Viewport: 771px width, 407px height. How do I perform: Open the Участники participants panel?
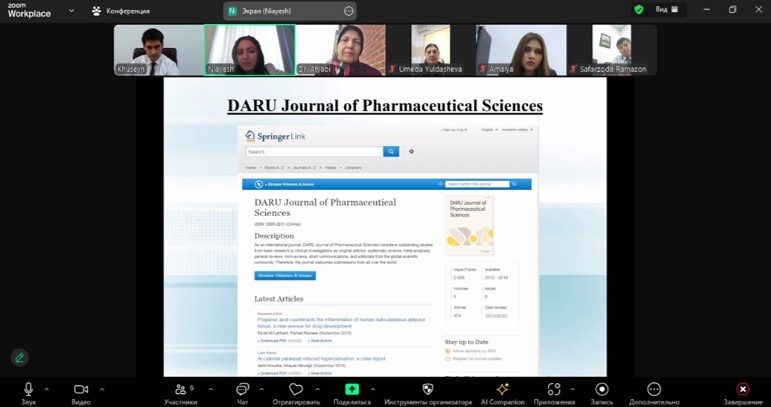(180, 389)
